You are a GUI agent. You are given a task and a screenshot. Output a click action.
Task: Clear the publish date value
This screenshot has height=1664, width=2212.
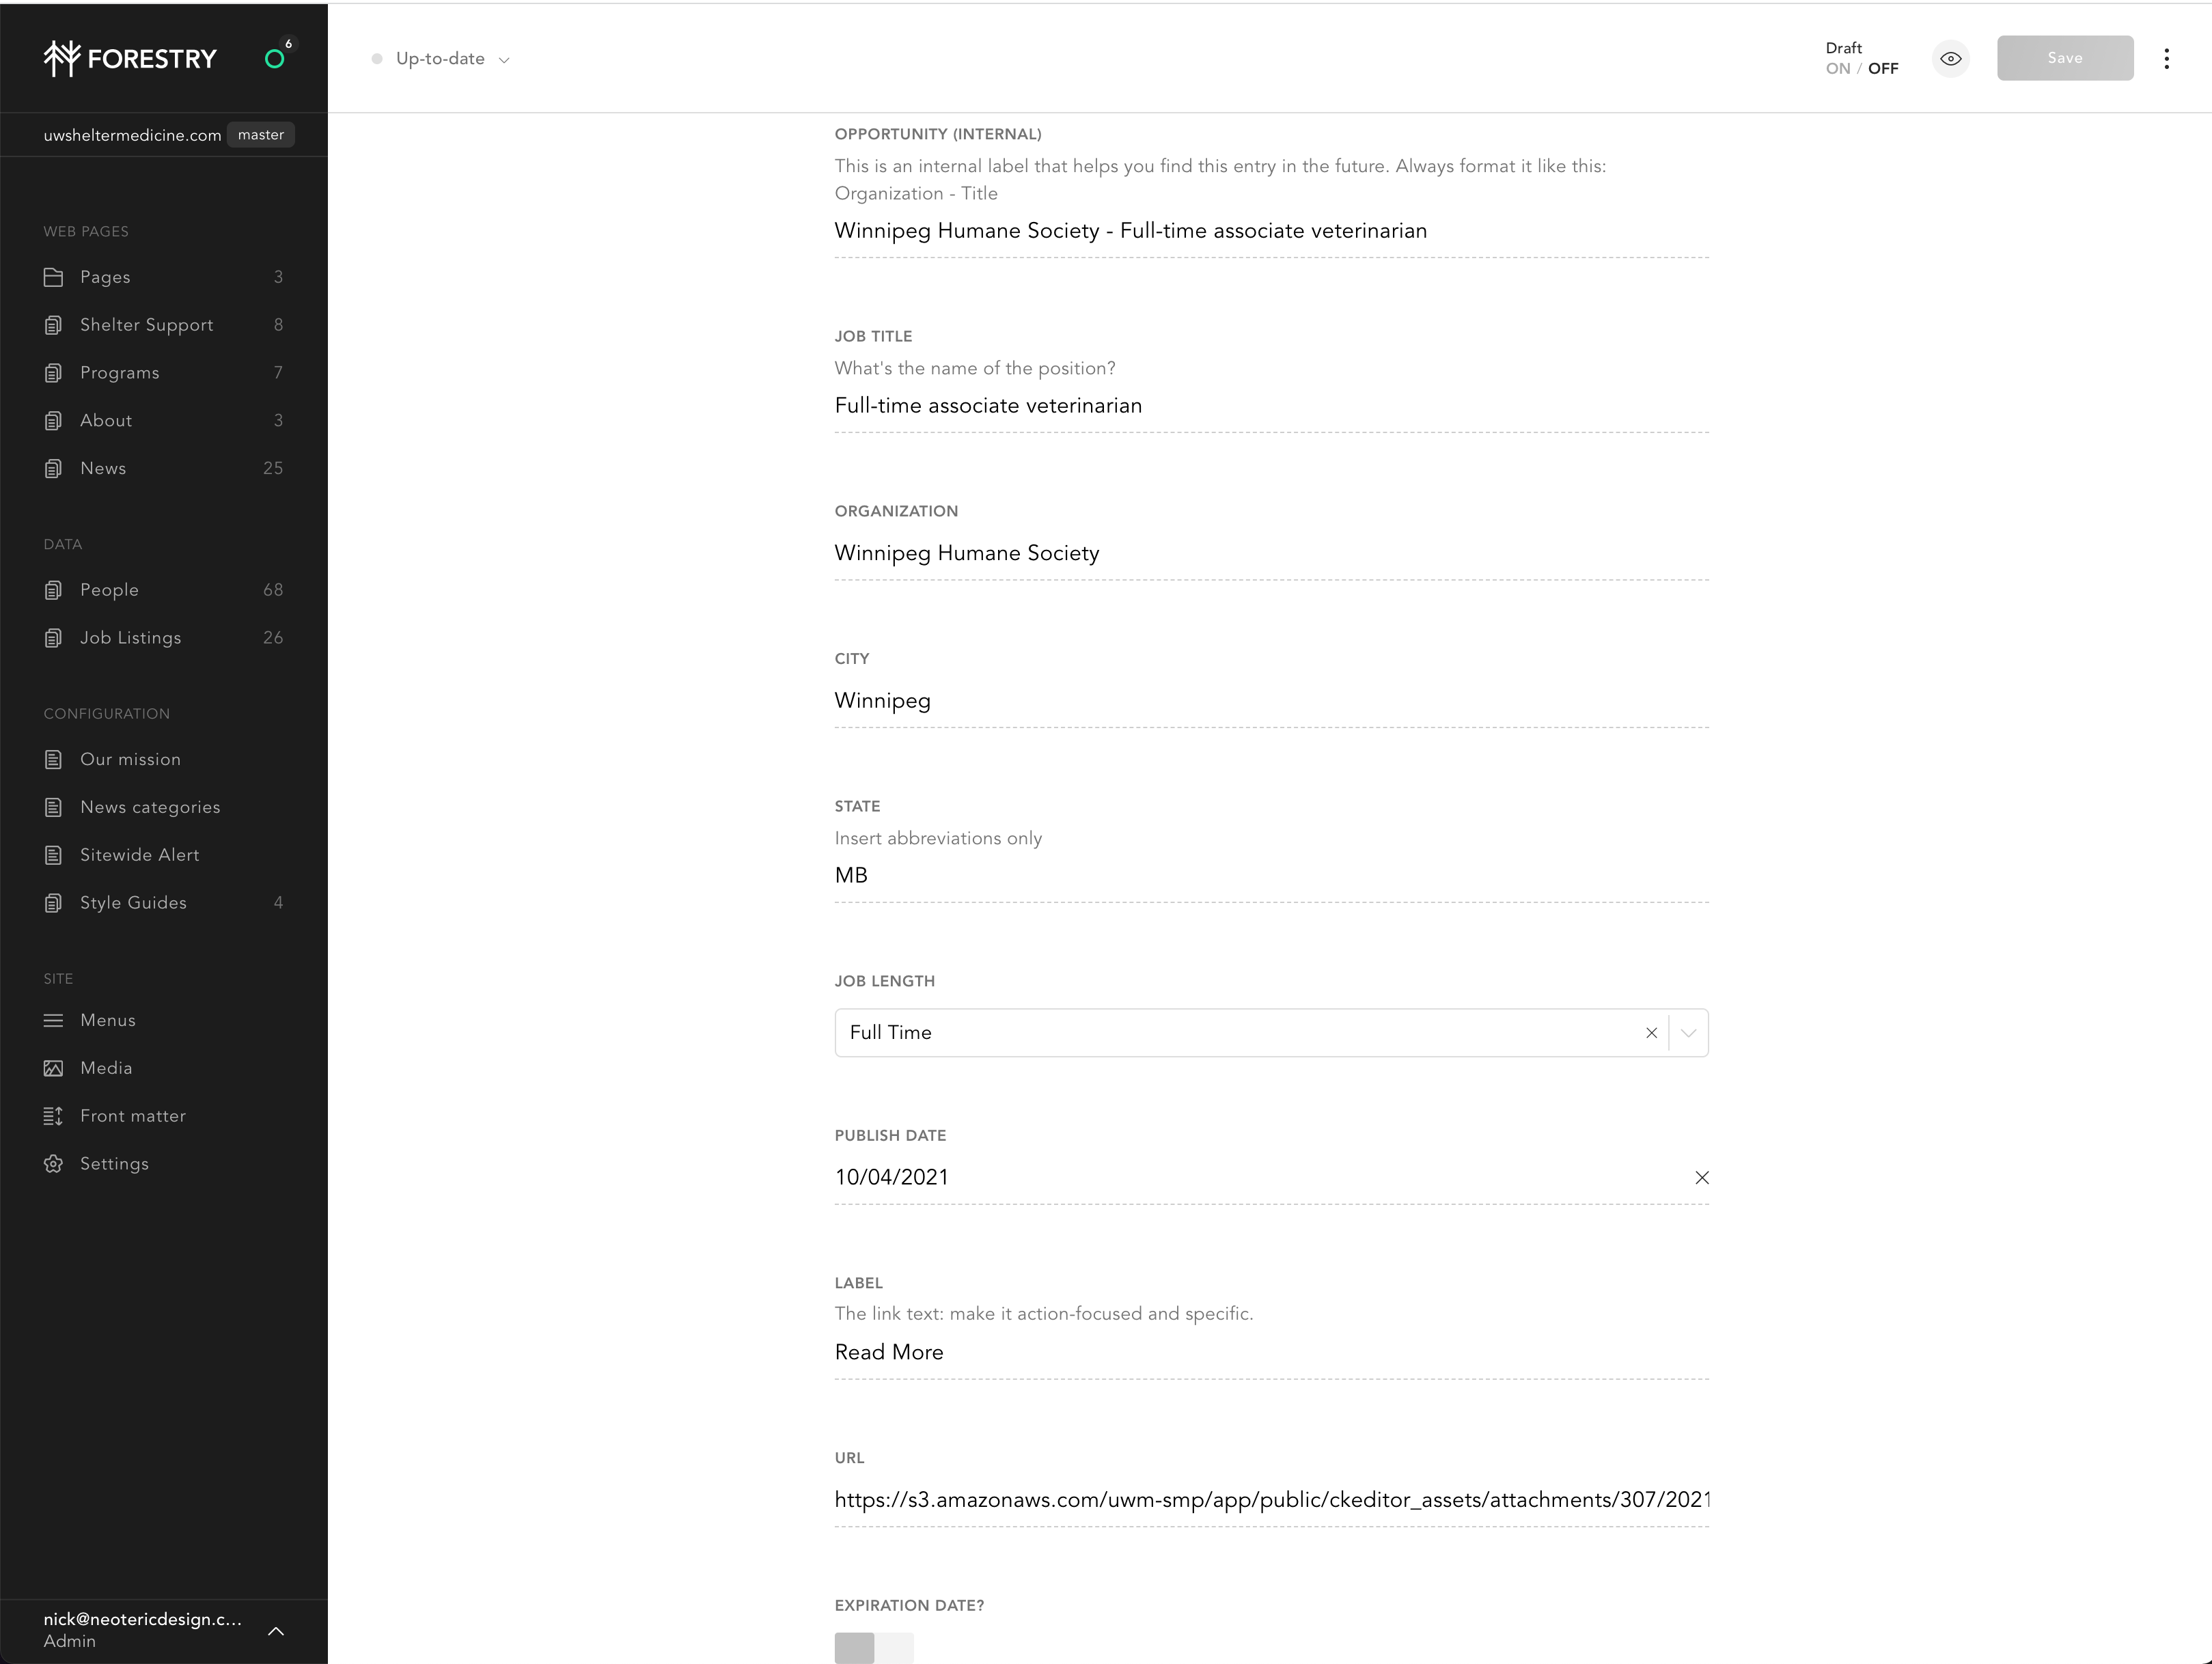coord(1701,1178)
